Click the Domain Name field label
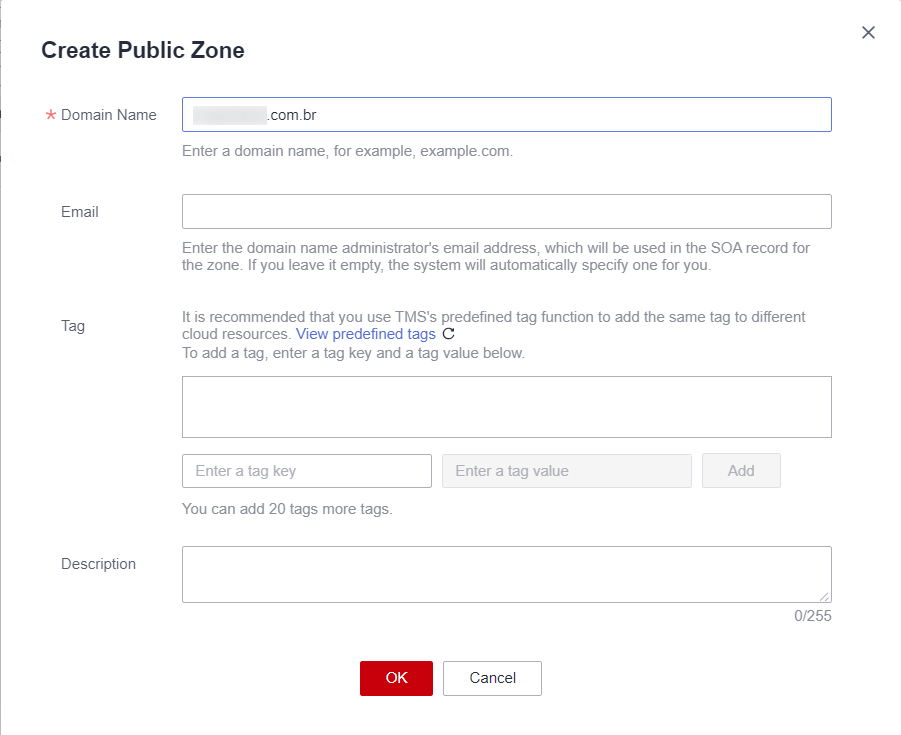 tap(108, 115)
